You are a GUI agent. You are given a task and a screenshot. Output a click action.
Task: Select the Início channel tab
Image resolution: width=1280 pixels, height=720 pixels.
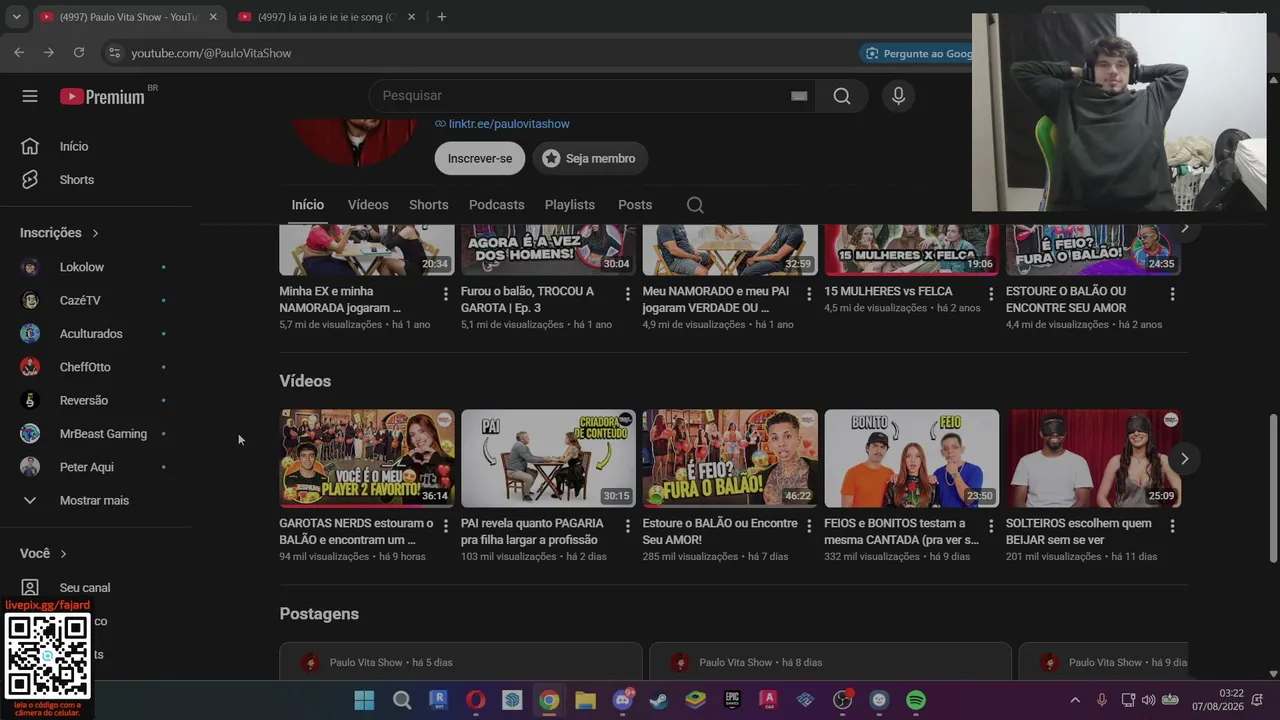(308, 205)
